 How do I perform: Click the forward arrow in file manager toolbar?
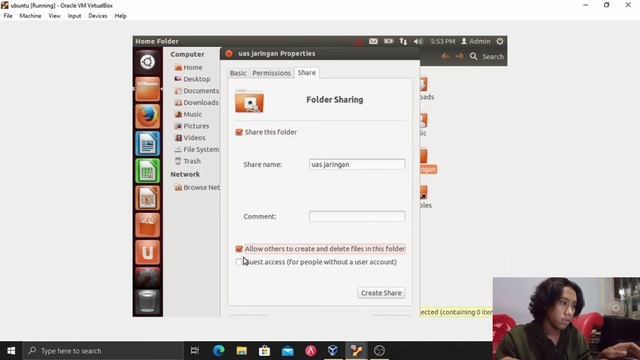(460, 56)
